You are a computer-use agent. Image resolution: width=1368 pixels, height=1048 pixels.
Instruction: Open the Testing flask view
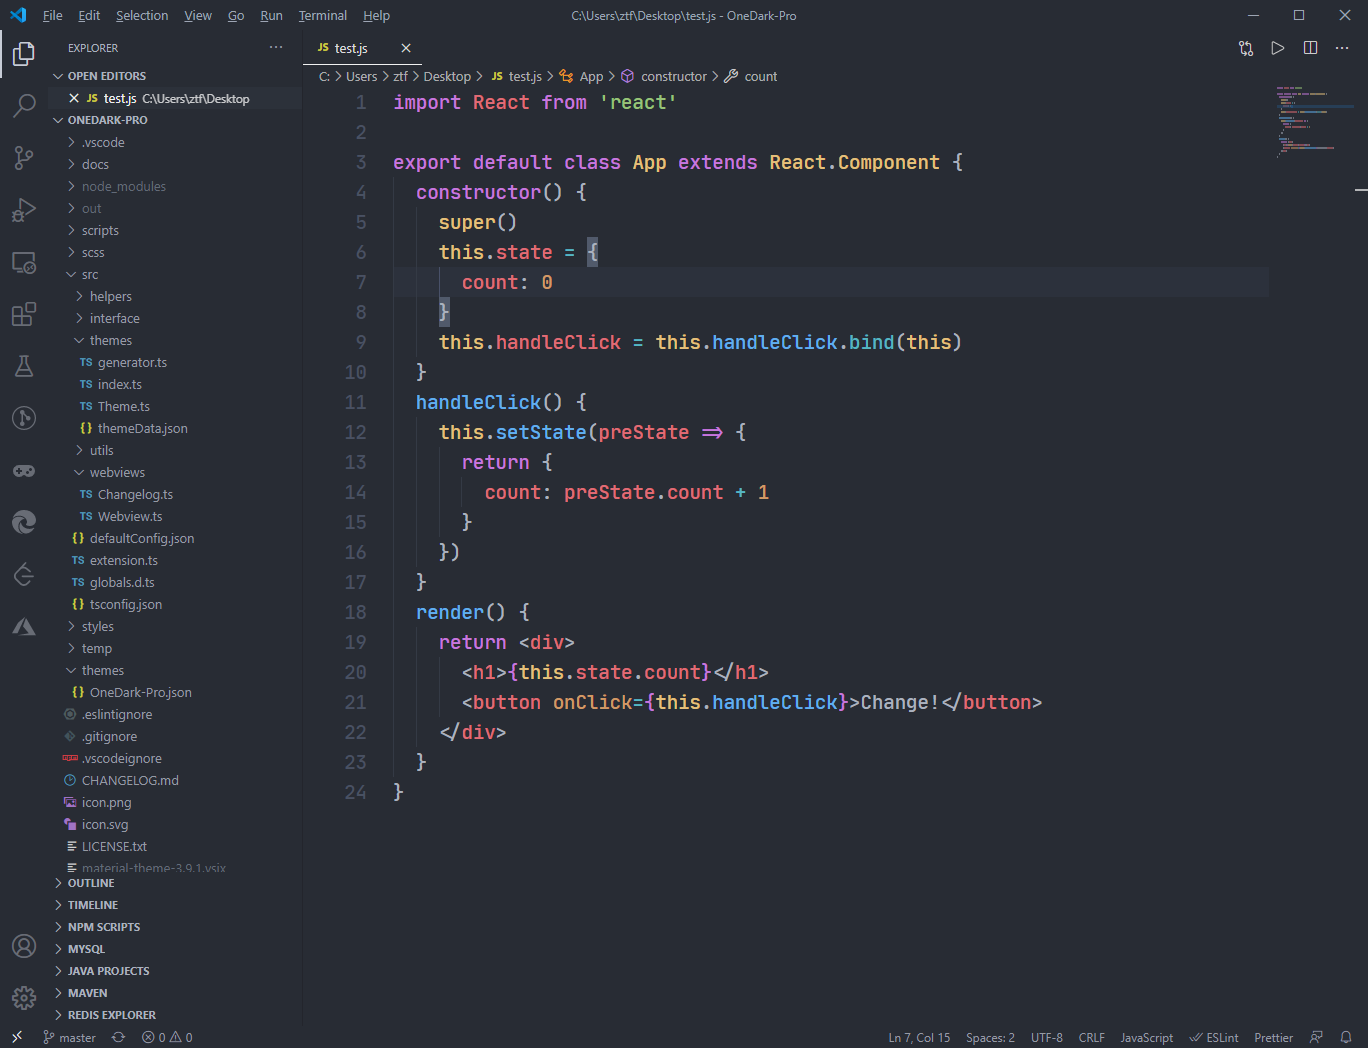24,366
